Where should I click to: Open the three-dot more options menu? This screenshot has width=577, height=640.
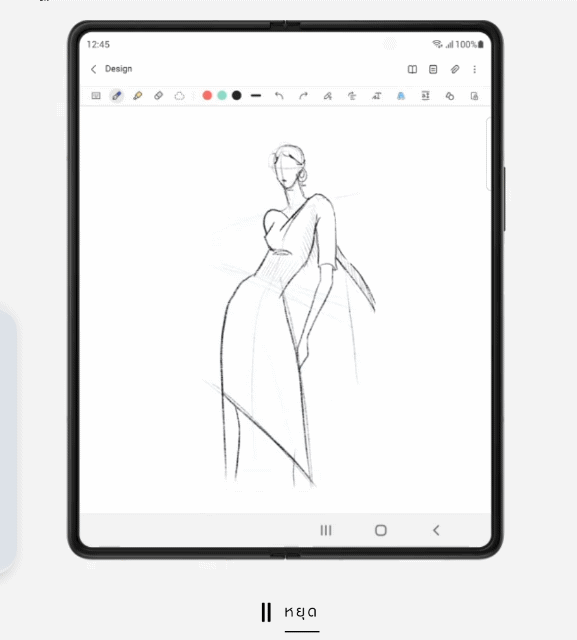(475, 69)
